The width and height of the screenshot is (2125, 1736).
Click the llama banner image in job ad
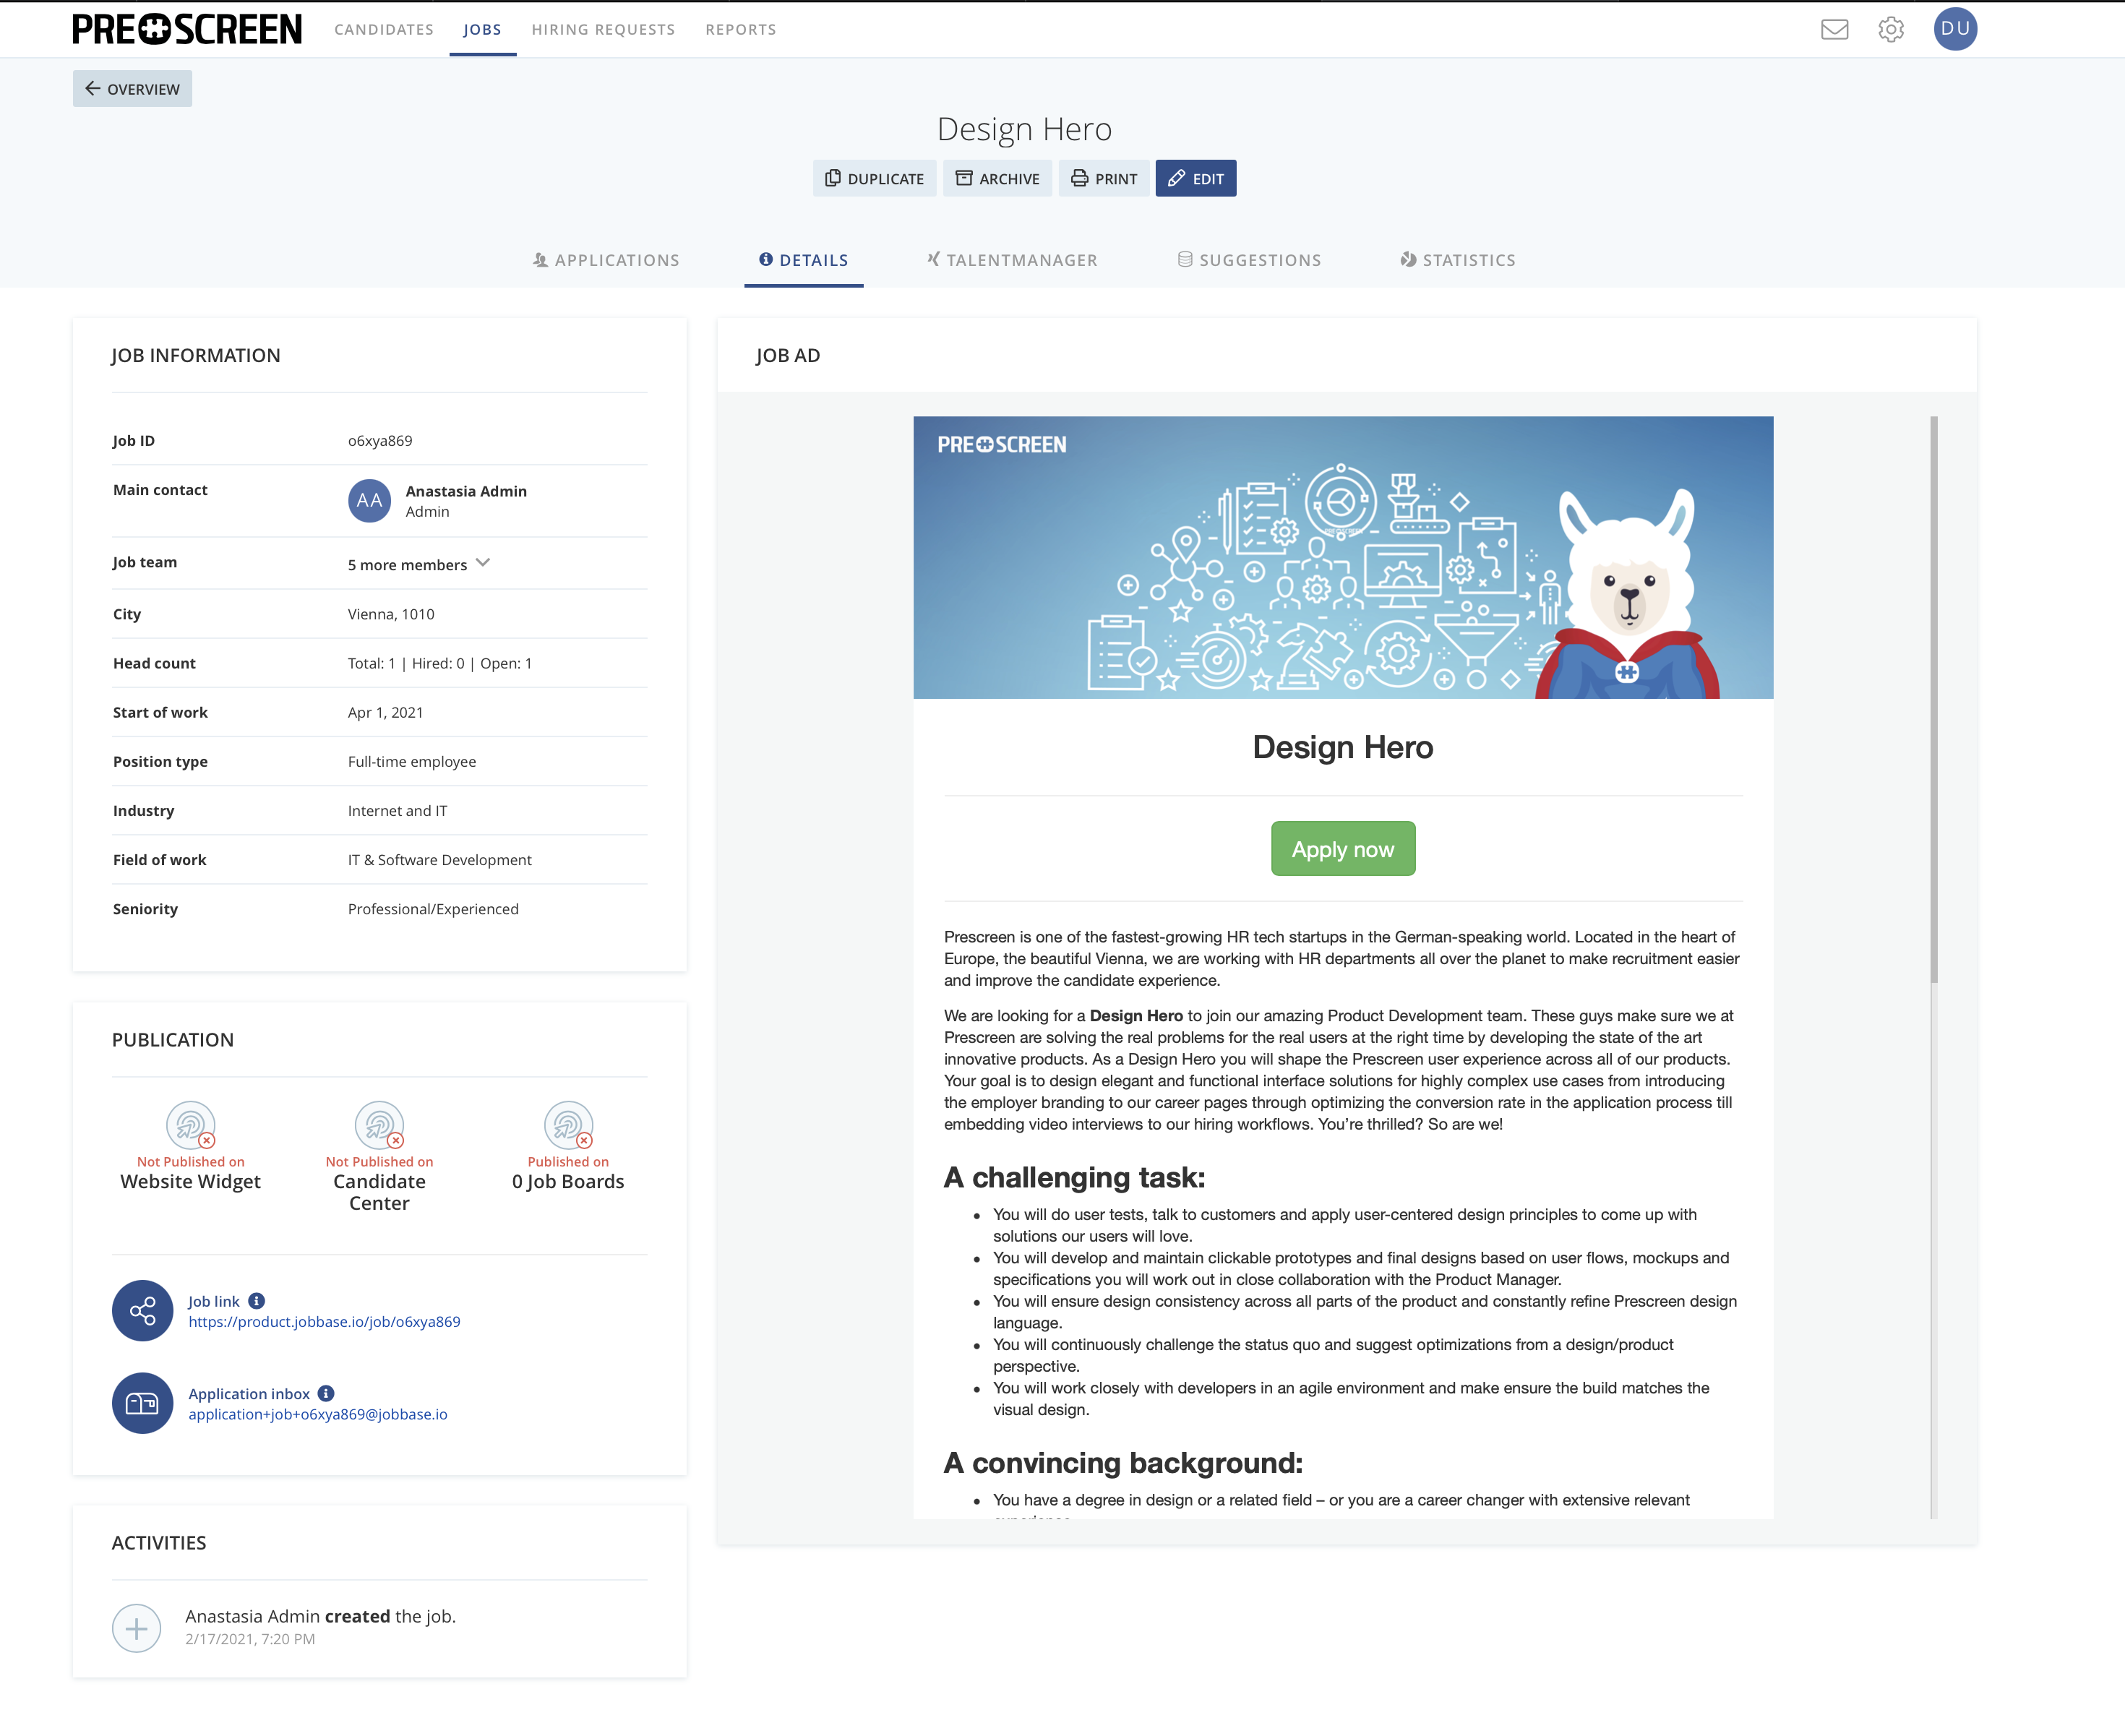tap(1342, 557)
